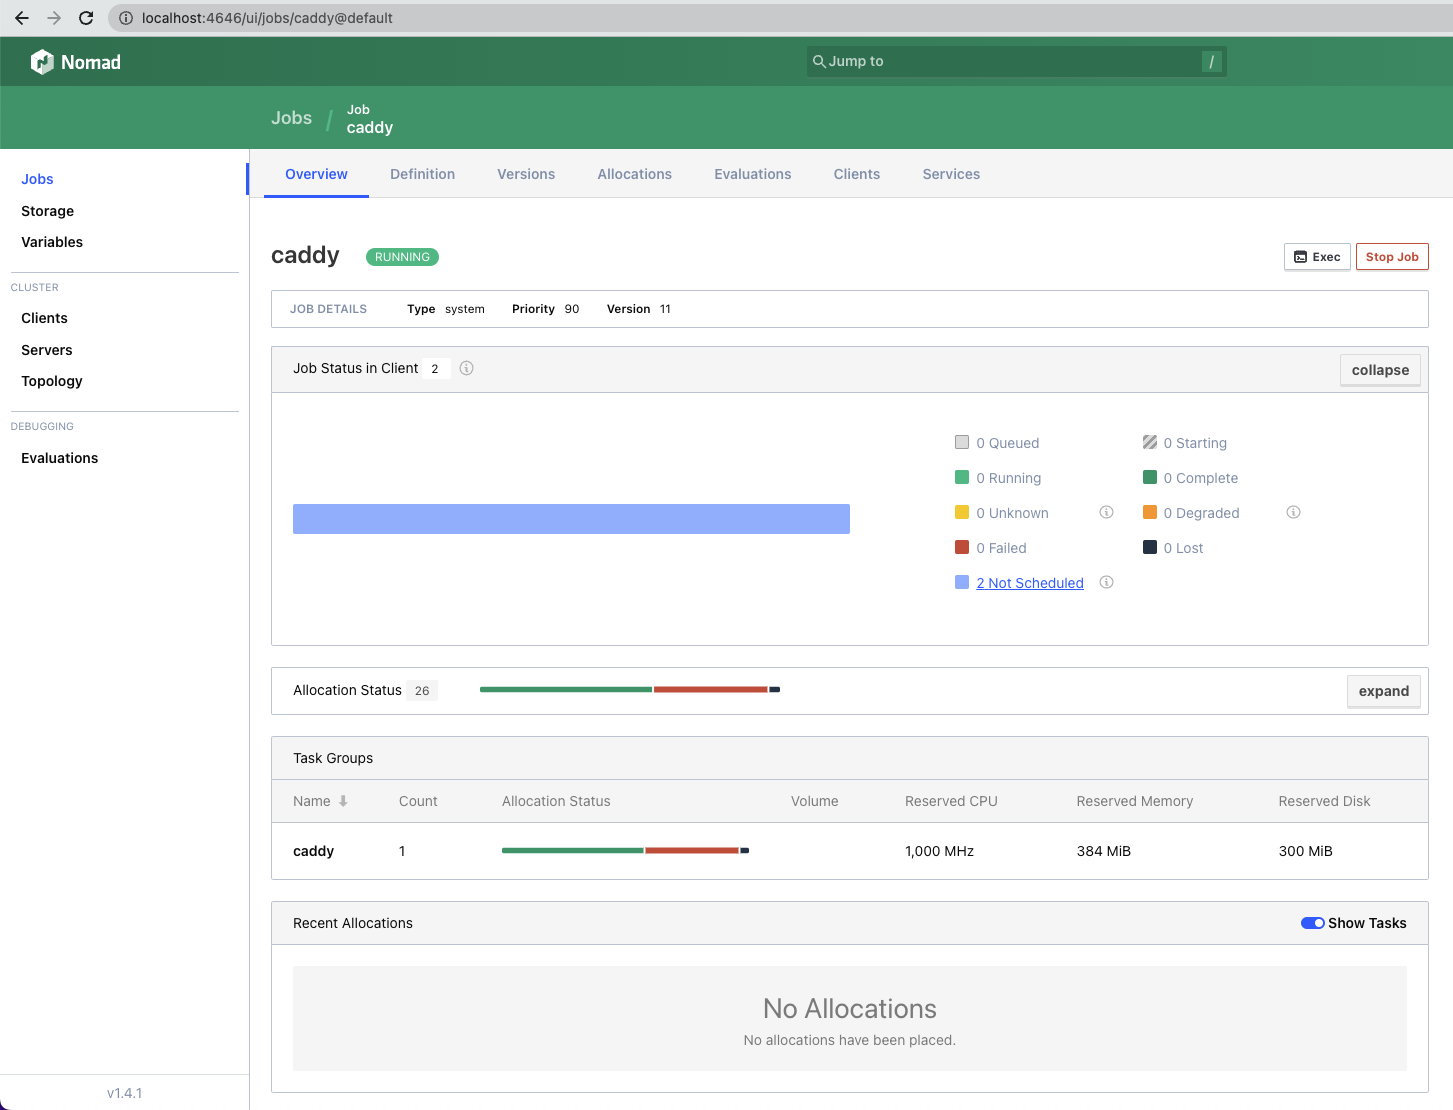Open Variables in the sidebar
1453x1110 pixels.
(52, 242)
